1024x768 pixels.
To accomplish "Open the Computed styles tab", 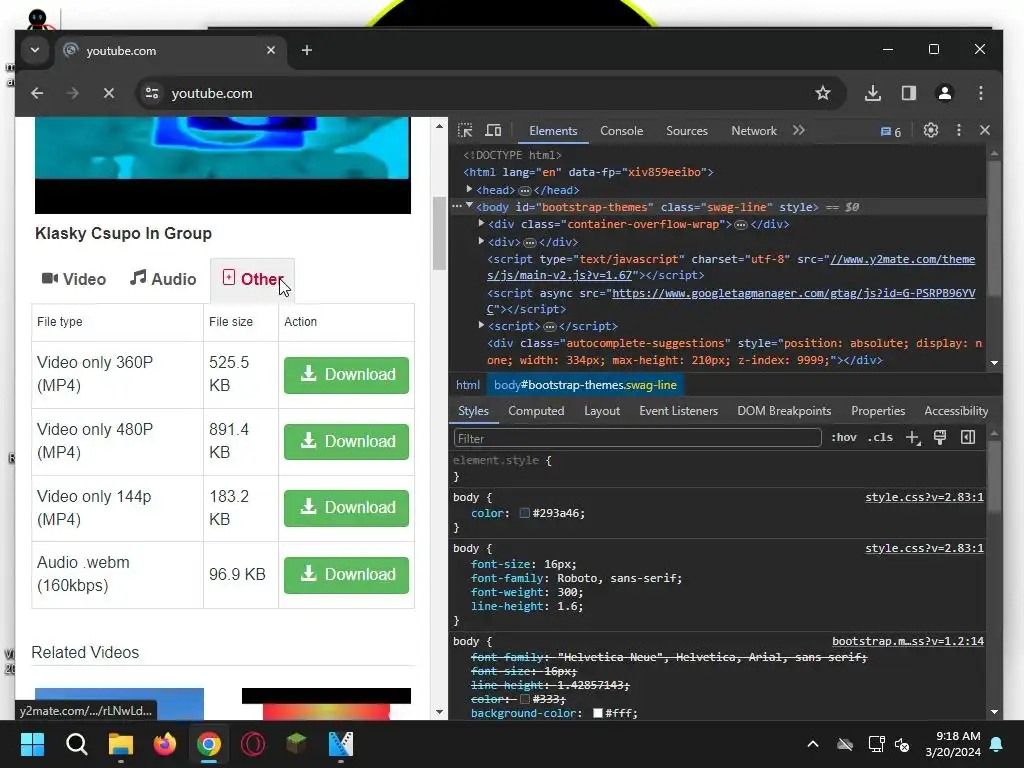I will point(536,411).
